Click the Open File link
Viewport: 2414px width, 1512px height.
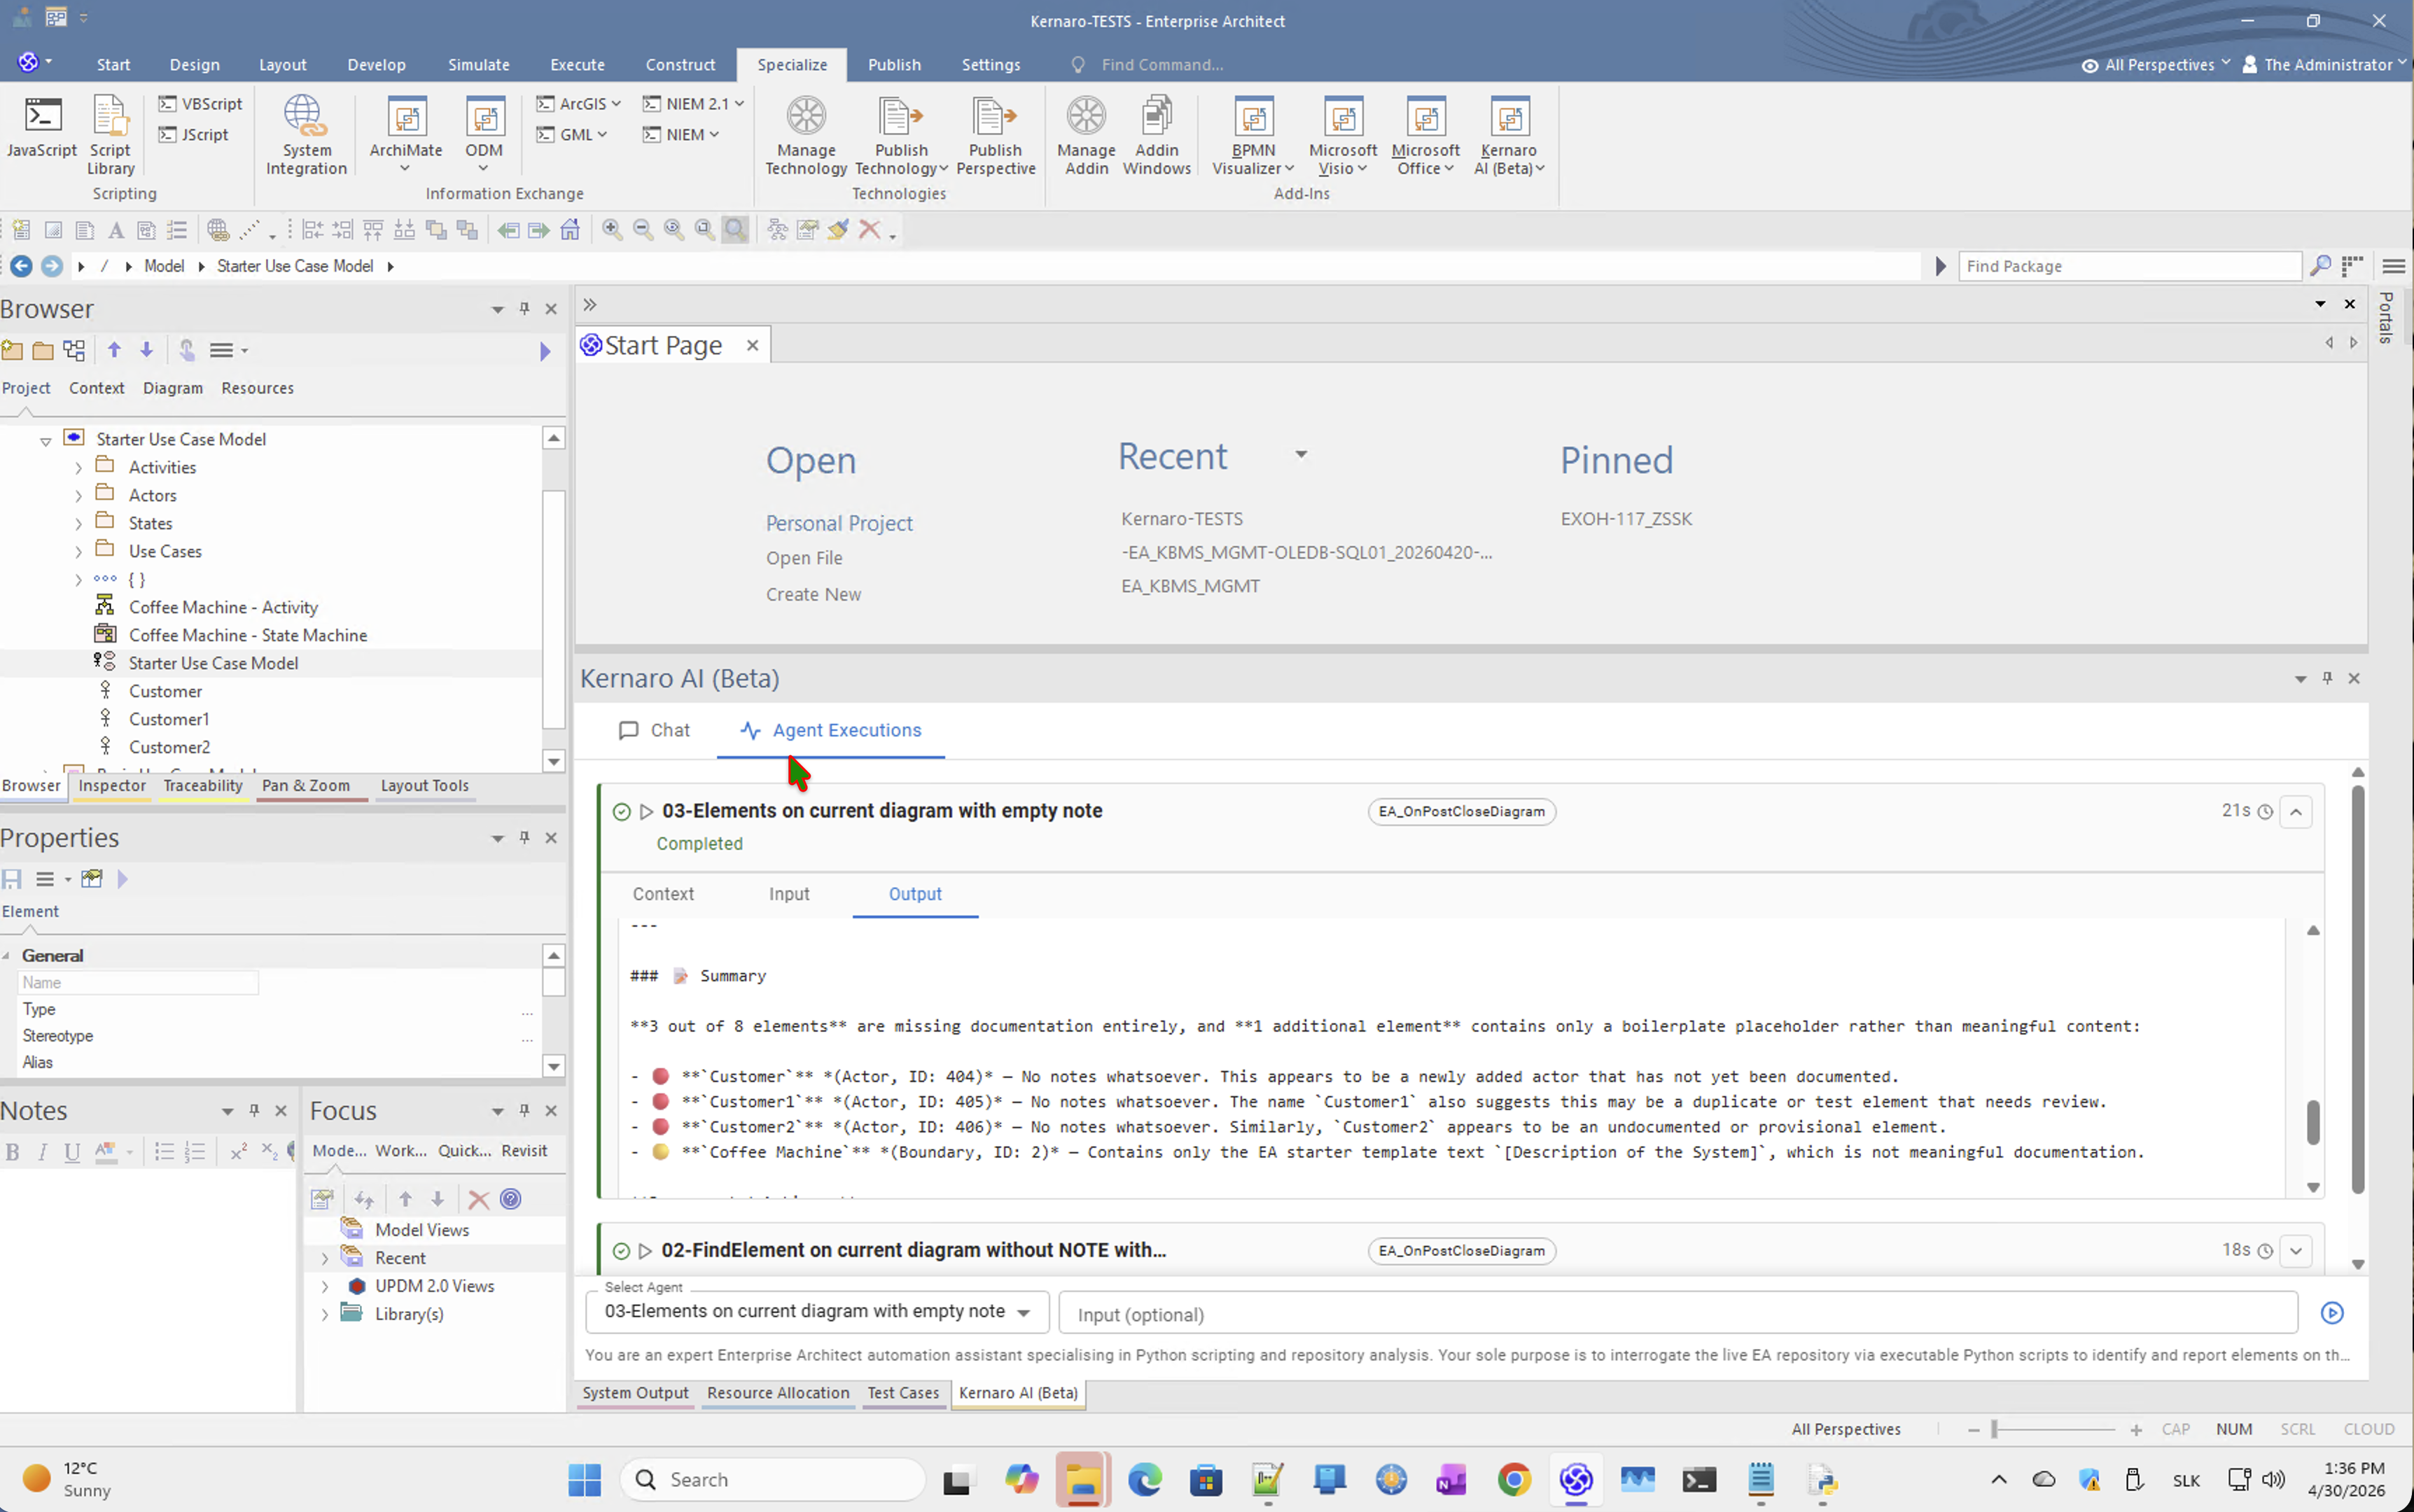(804, 558)
